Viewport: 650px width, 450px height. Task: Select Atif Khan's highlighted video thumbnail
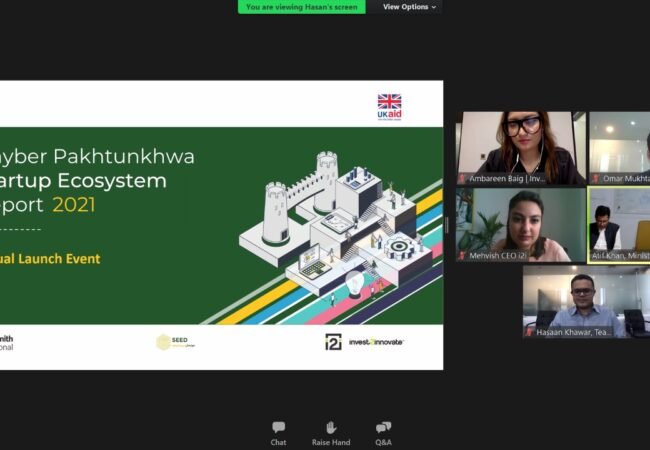pos(619,225)
